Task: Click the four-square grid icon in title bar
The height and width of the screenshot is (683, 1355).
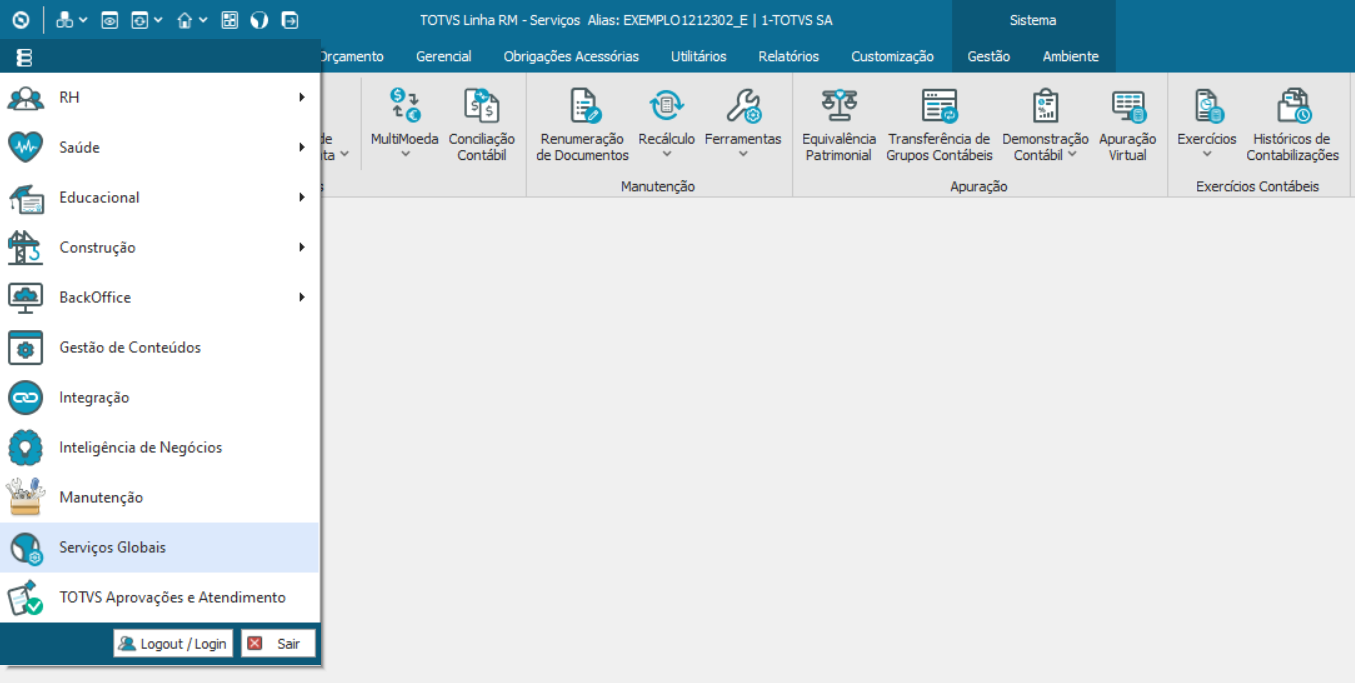Action: (x=230, y=20)
